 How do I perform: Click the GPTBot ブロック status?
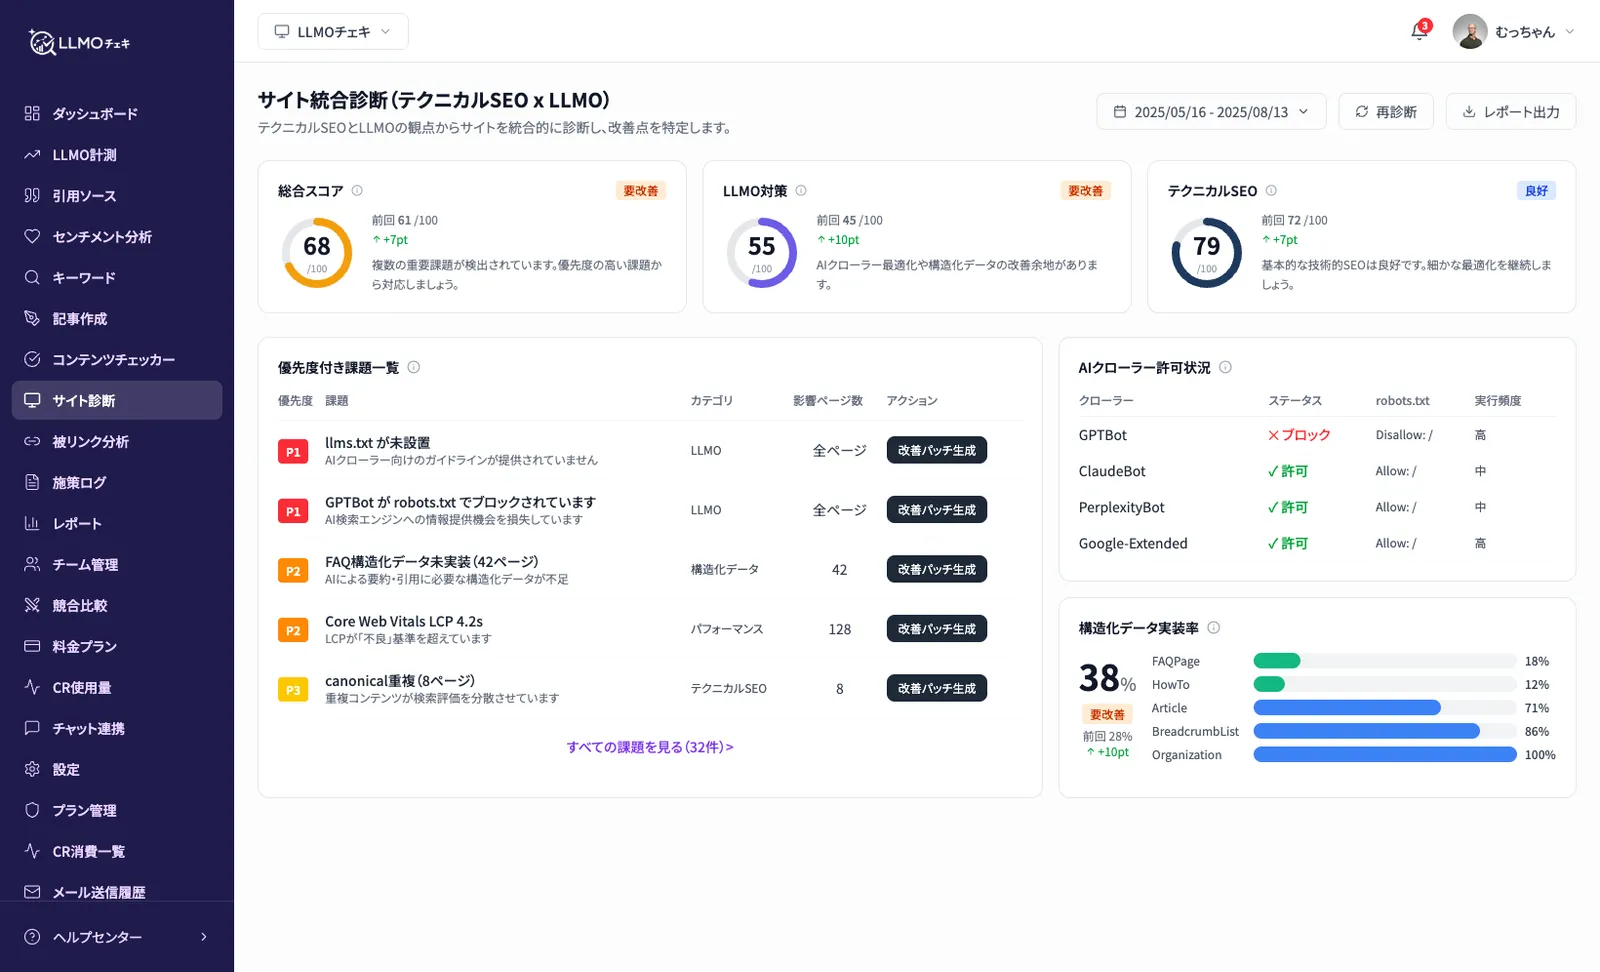tap(1299, 435)
